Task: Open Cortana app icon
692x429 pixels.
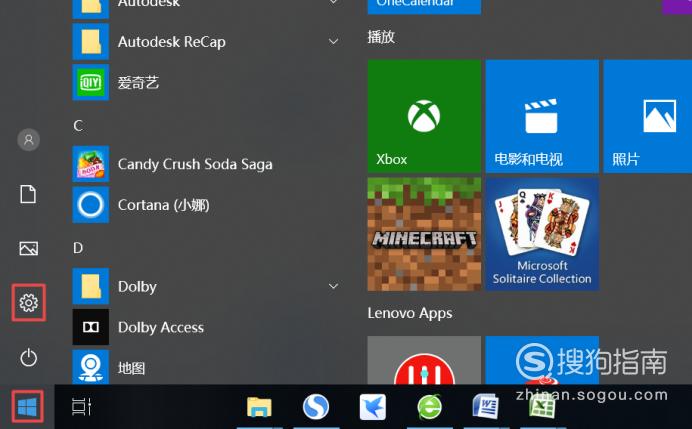Action: pyautogui.click(x=90, y=205)
